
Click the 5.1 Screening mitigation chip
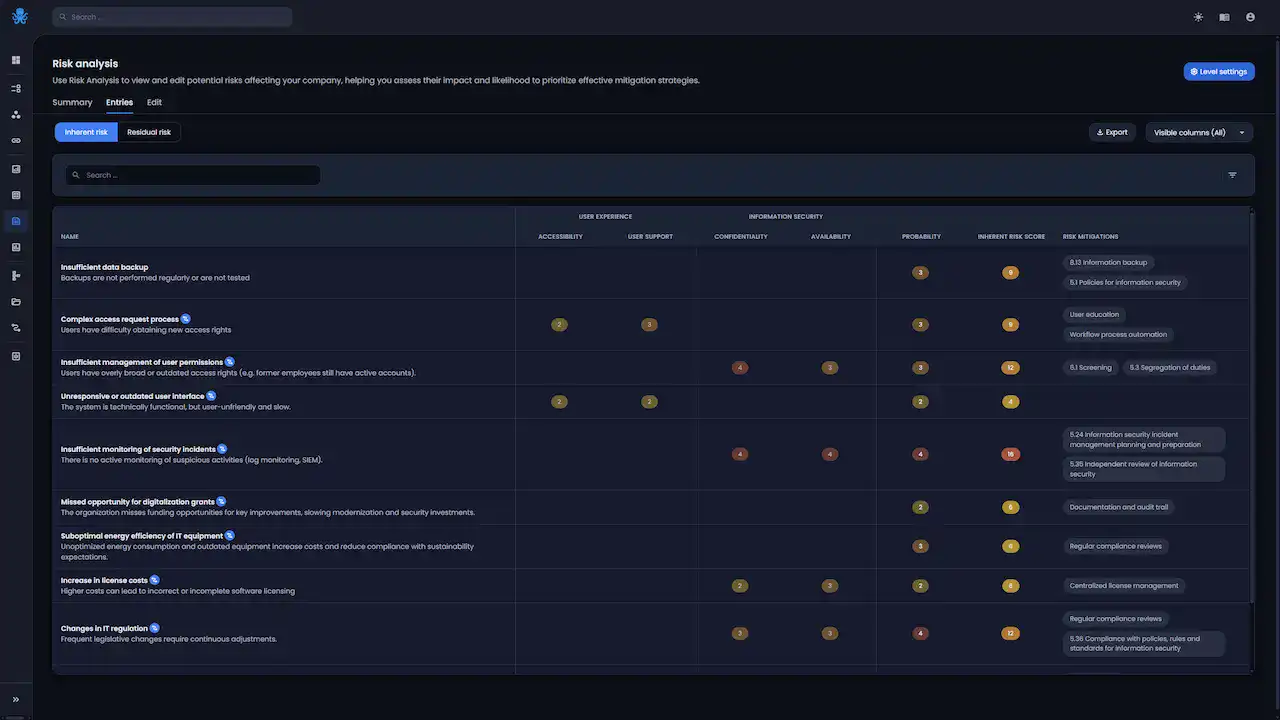pos(1091,367)
